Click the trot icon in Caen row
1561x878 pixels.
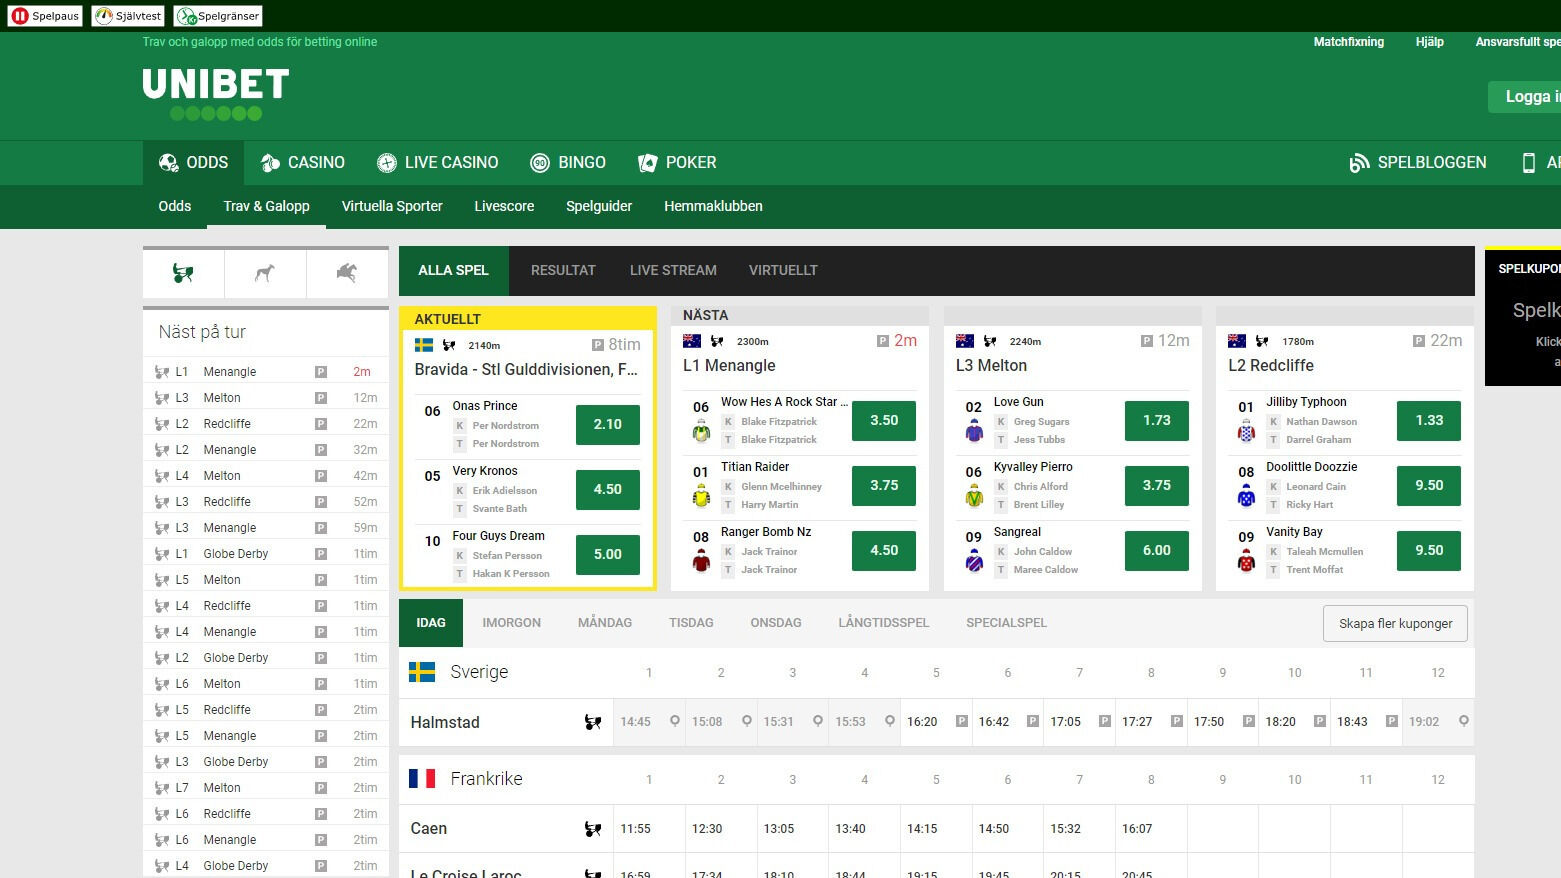click(593, 829)
